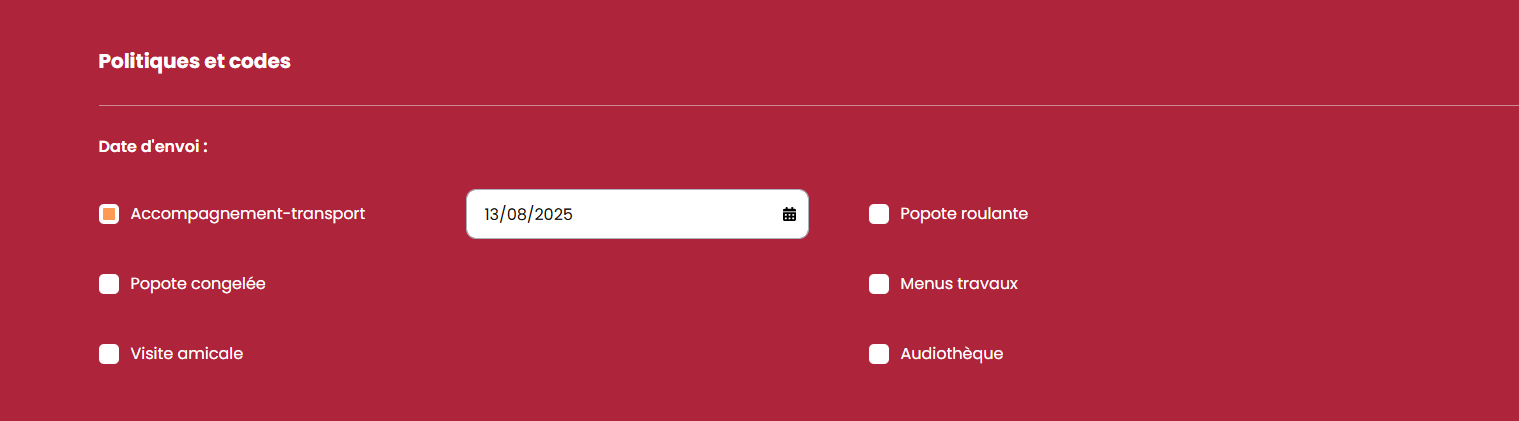
Task: Click the Accompagnement-transport label text
Action: (x=247, y=214)
